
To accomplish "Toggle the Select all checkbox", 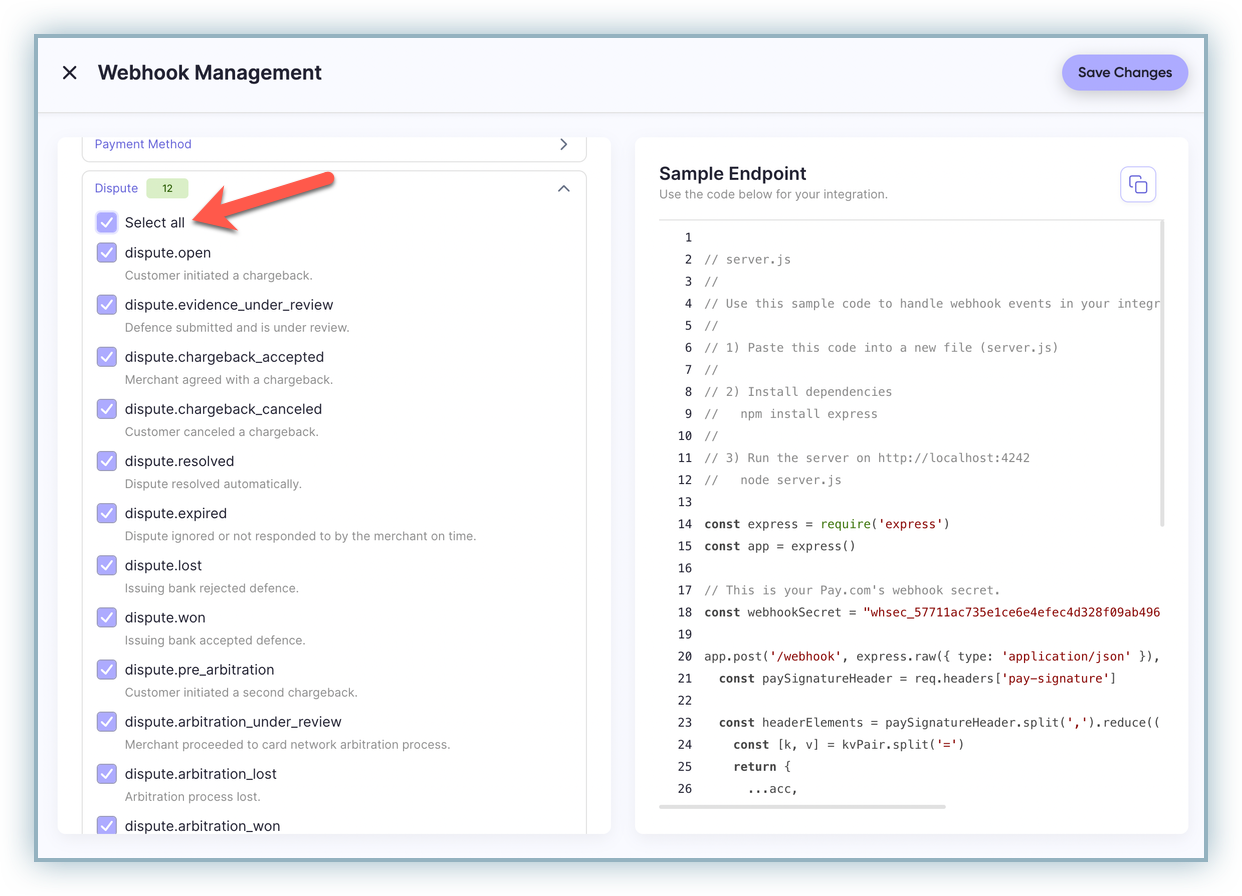I will coord(107,222).
